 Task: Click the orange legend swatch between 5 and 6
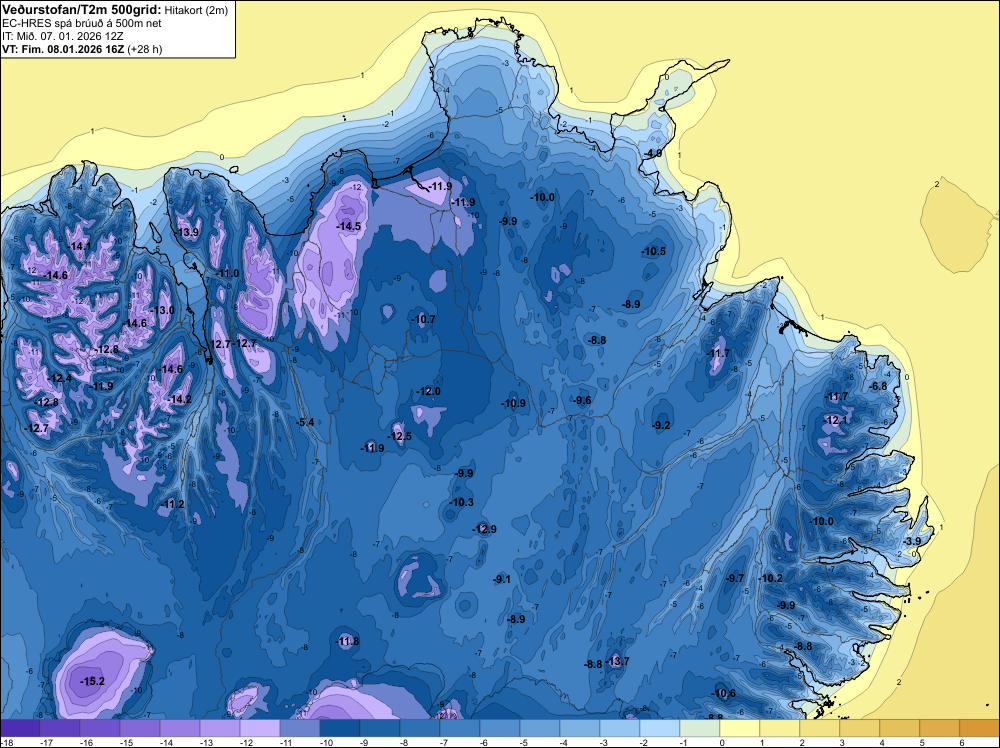click(x=940, y=728)
